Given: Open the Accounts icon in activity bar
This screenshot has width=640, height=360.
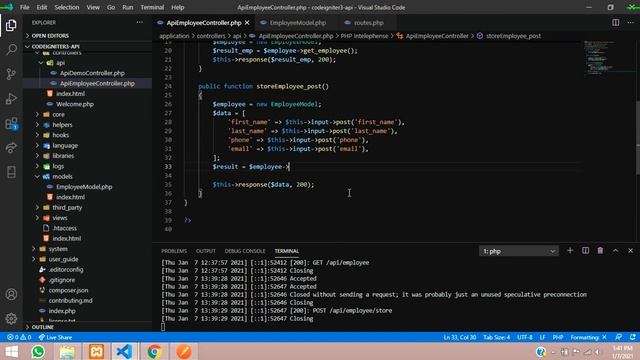Looking at the screenshot, I should (11, 294).
